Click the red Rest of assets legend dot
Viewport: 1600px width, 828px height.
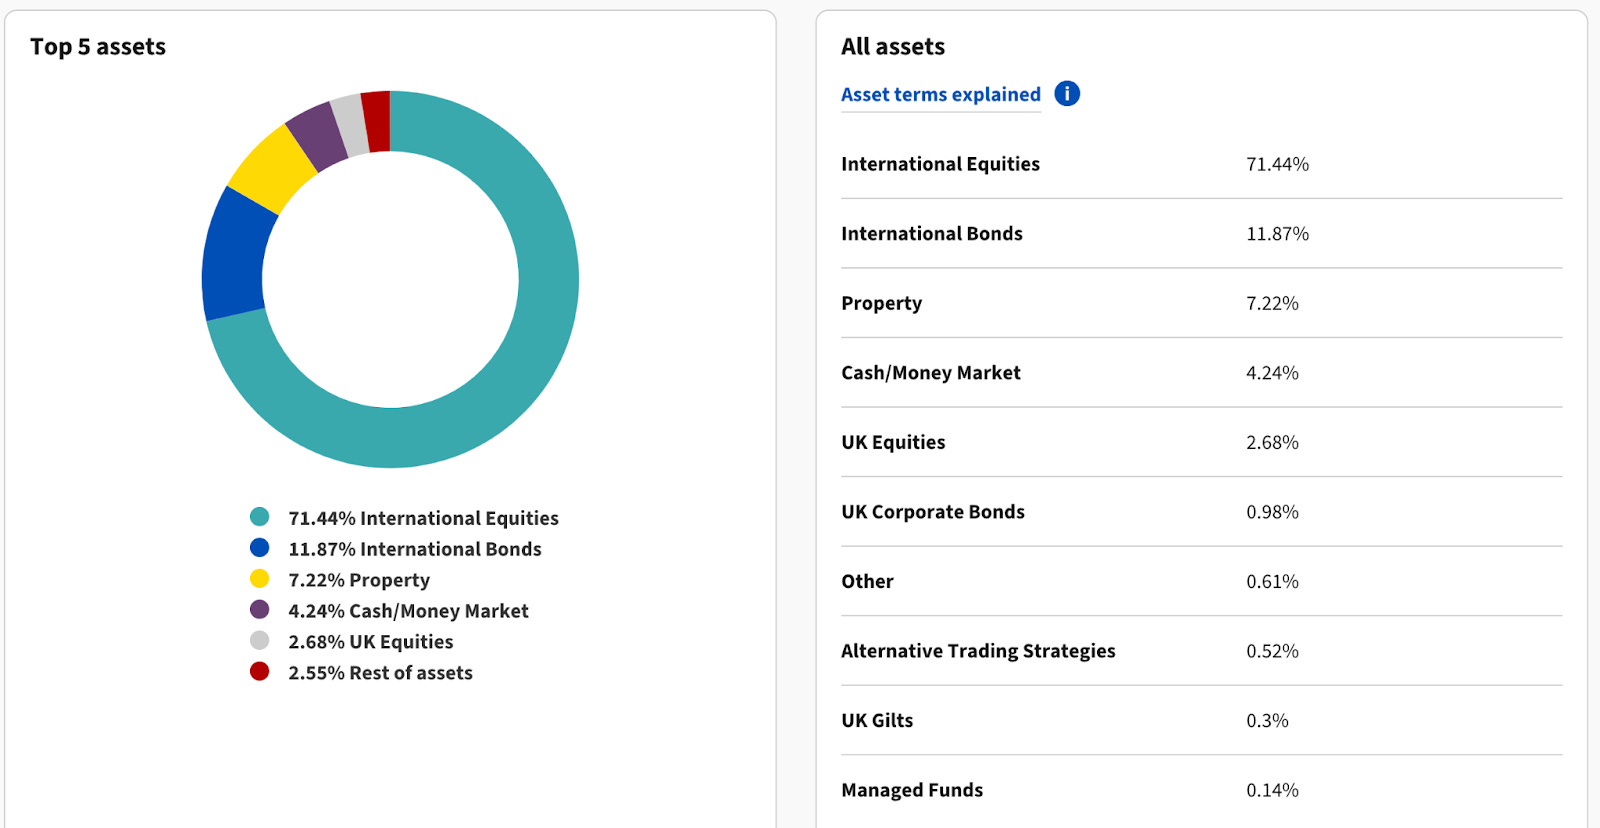pyautogui.click(x=259, y=672)
